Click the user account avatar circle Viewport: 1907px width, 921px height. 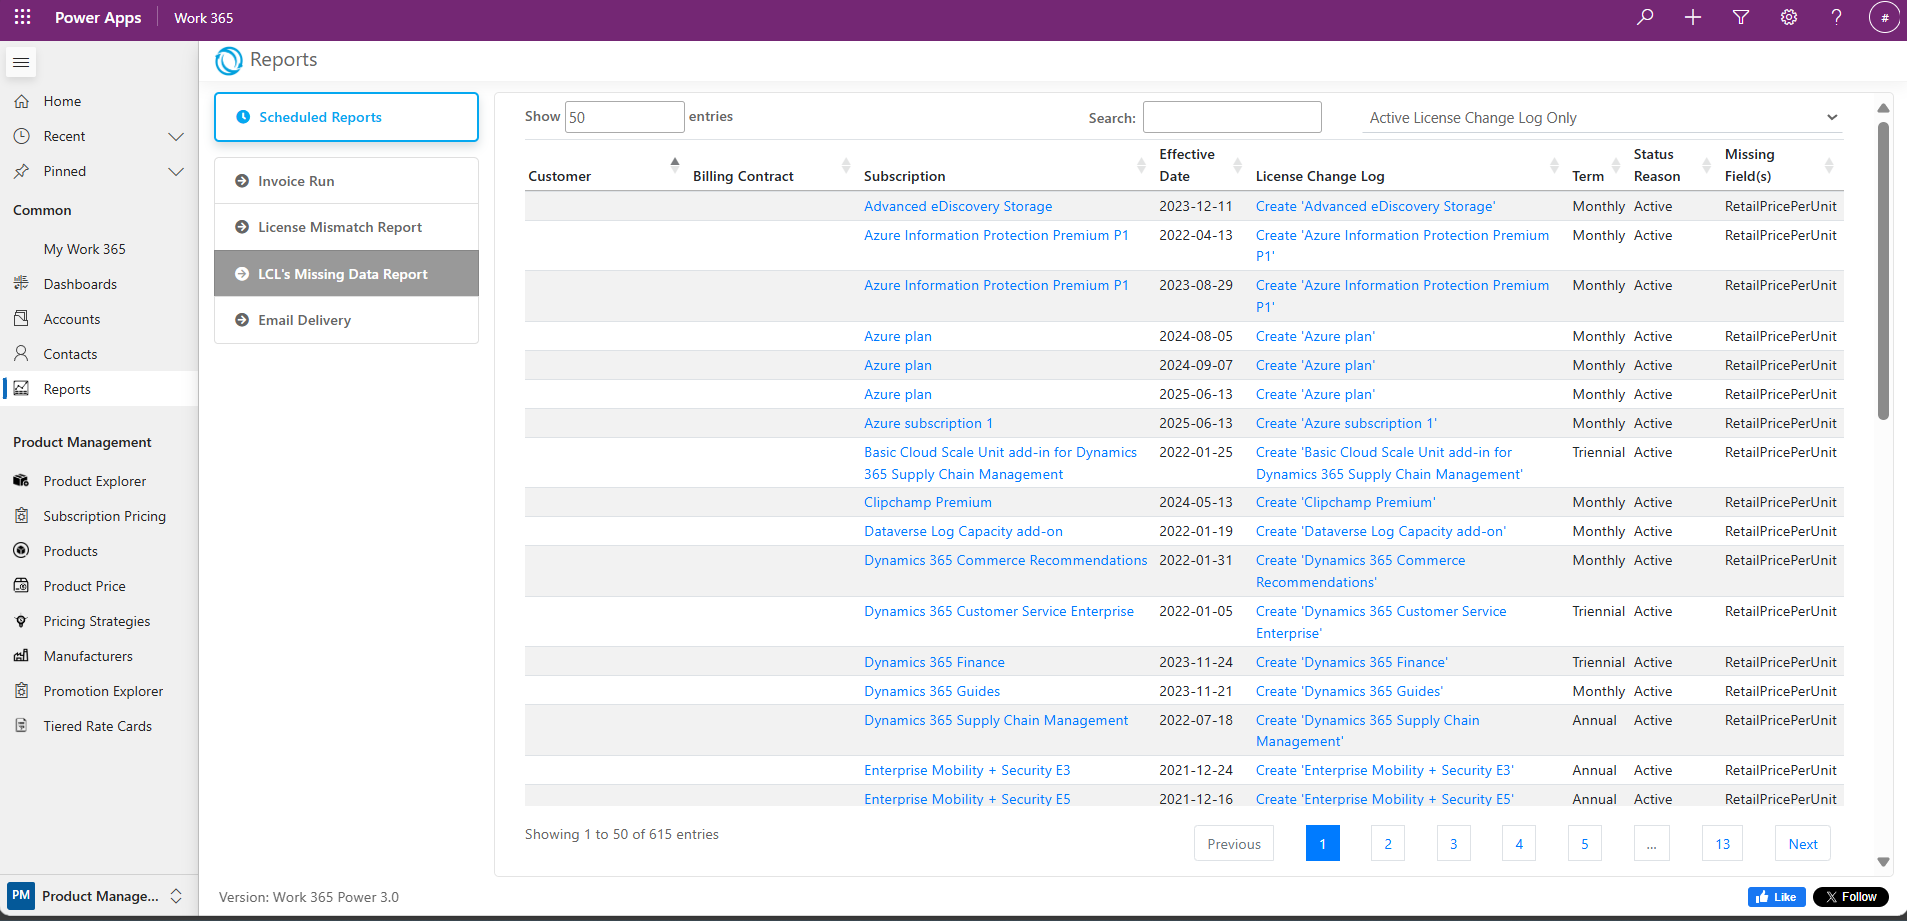point(1884,17)
